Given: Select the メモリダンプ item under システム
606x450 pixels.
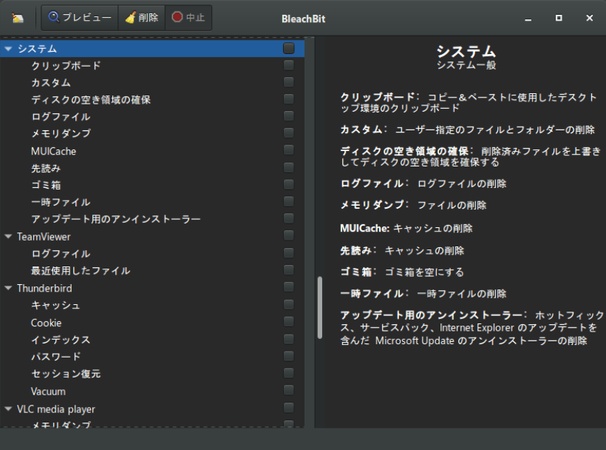Looking at the screenshot, I should 61,134.
